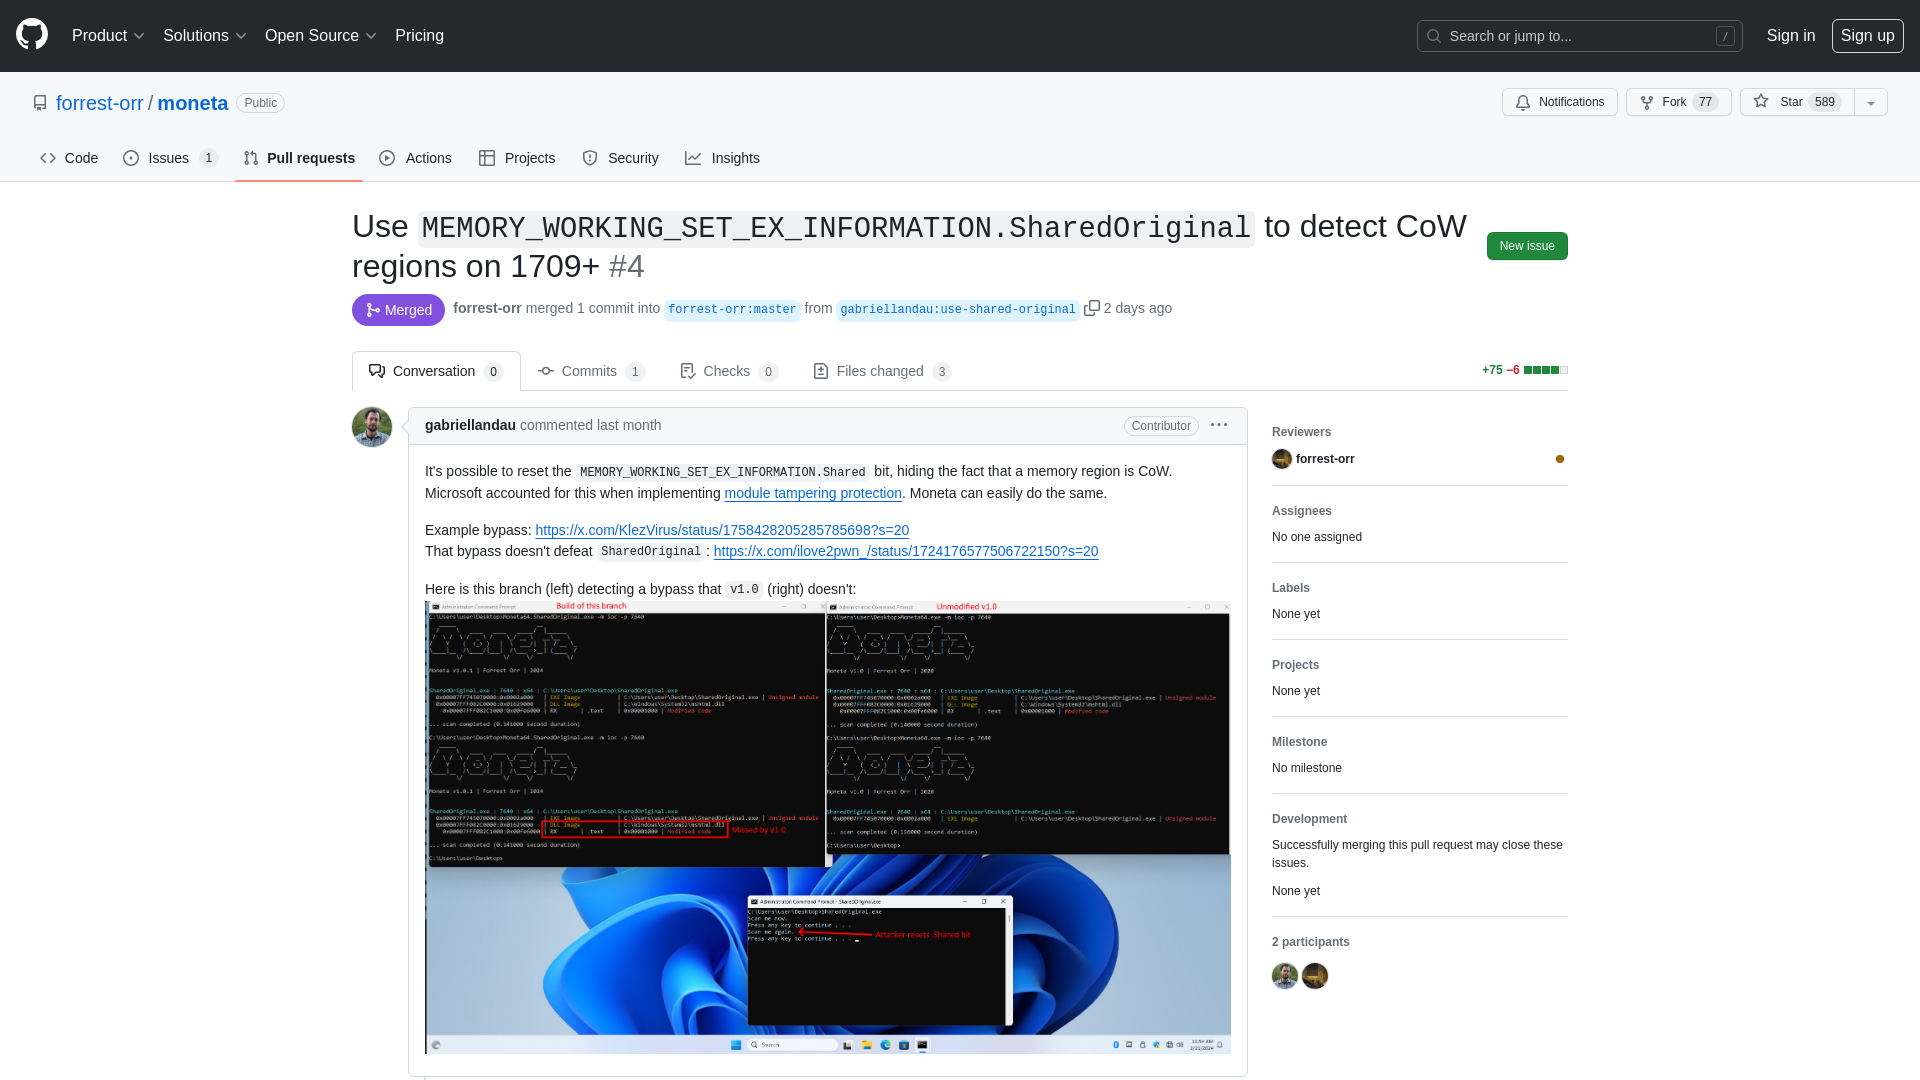Open the Security tab
This screenshot has width=1920, height=1080.
[620, 158]
